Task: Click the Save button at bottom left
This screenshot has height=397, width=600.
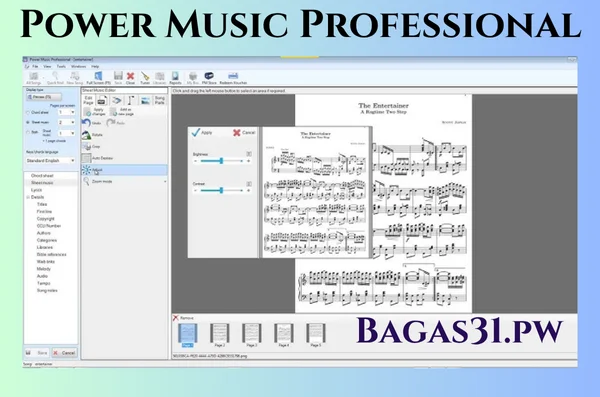Action: tap(37, 353)
